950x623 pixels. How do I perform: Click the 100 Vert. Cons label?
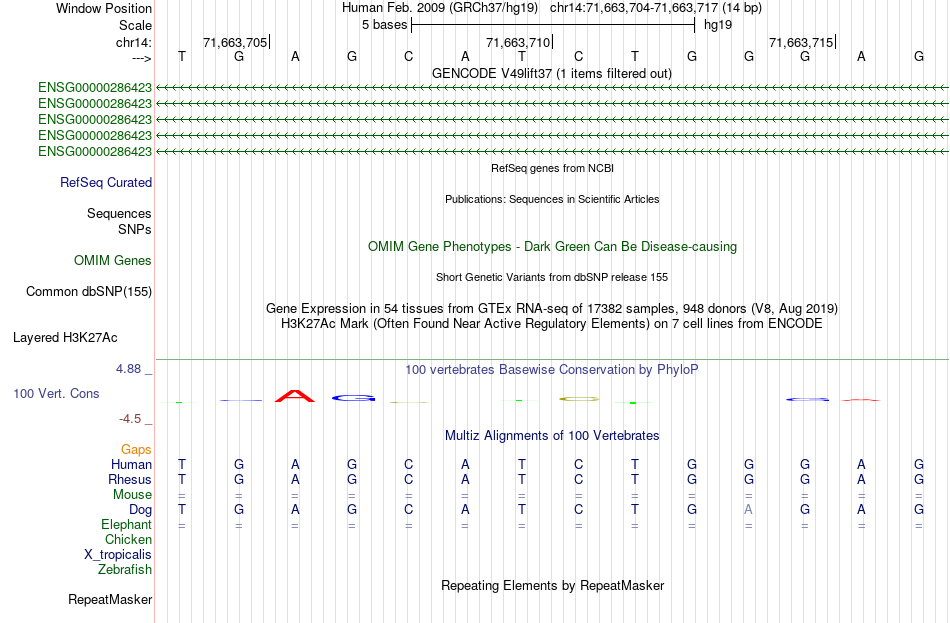coord(56,394)
